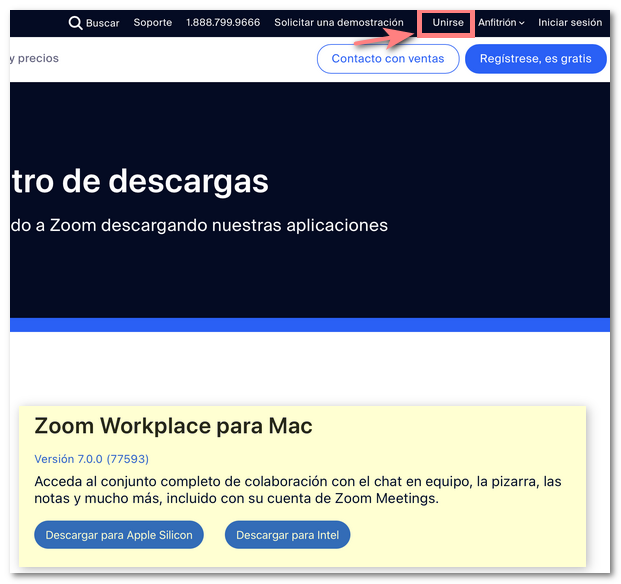Viewport: 621px width, 584px height.
Task: Click Descargar para Intel
Action: 288,535
